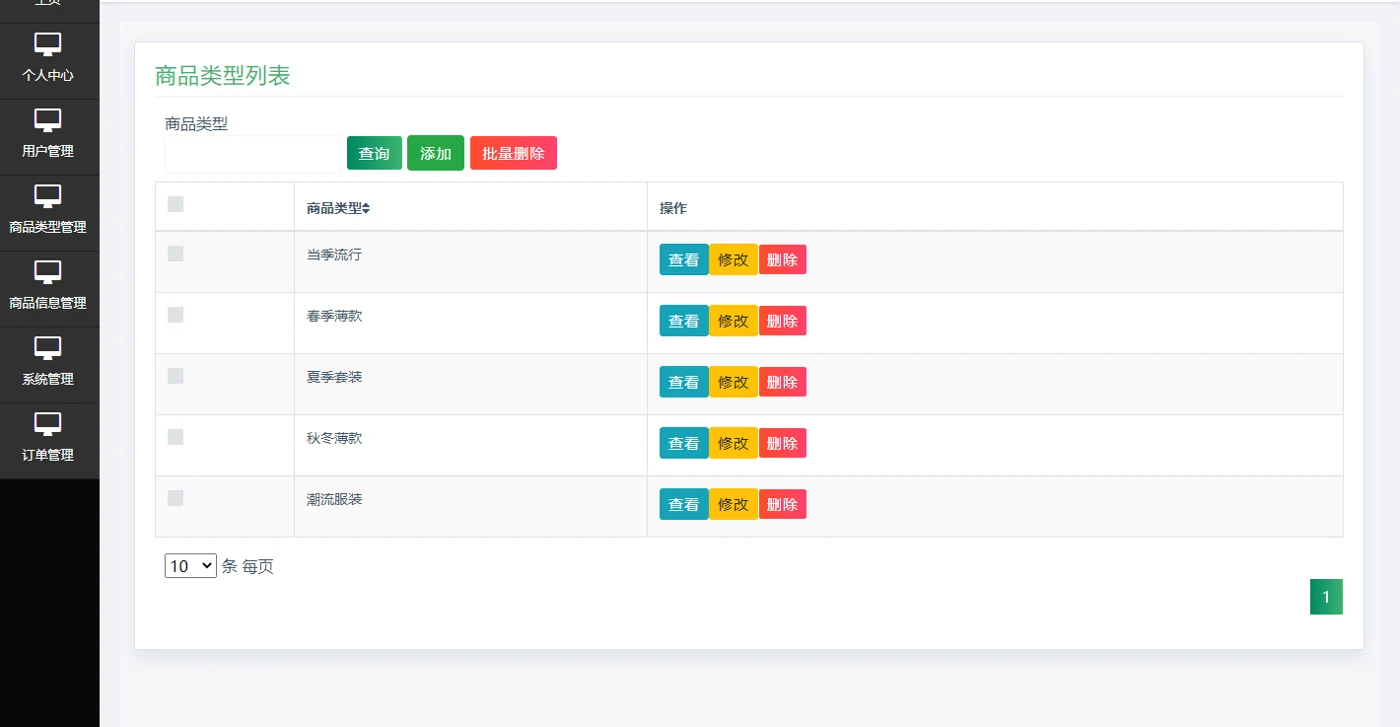Toggle the select-all header checkbox
The height and width of the screenshot is (727, 1400).
(176, 204)
